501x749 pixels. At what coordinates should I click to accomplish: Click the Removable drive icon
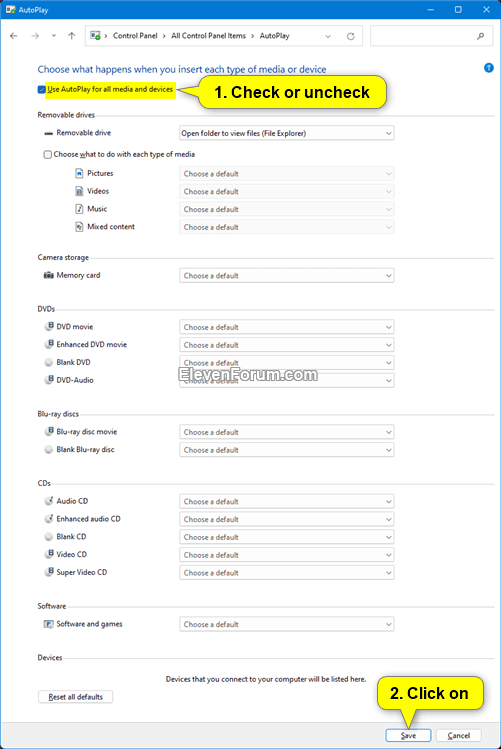48,133
